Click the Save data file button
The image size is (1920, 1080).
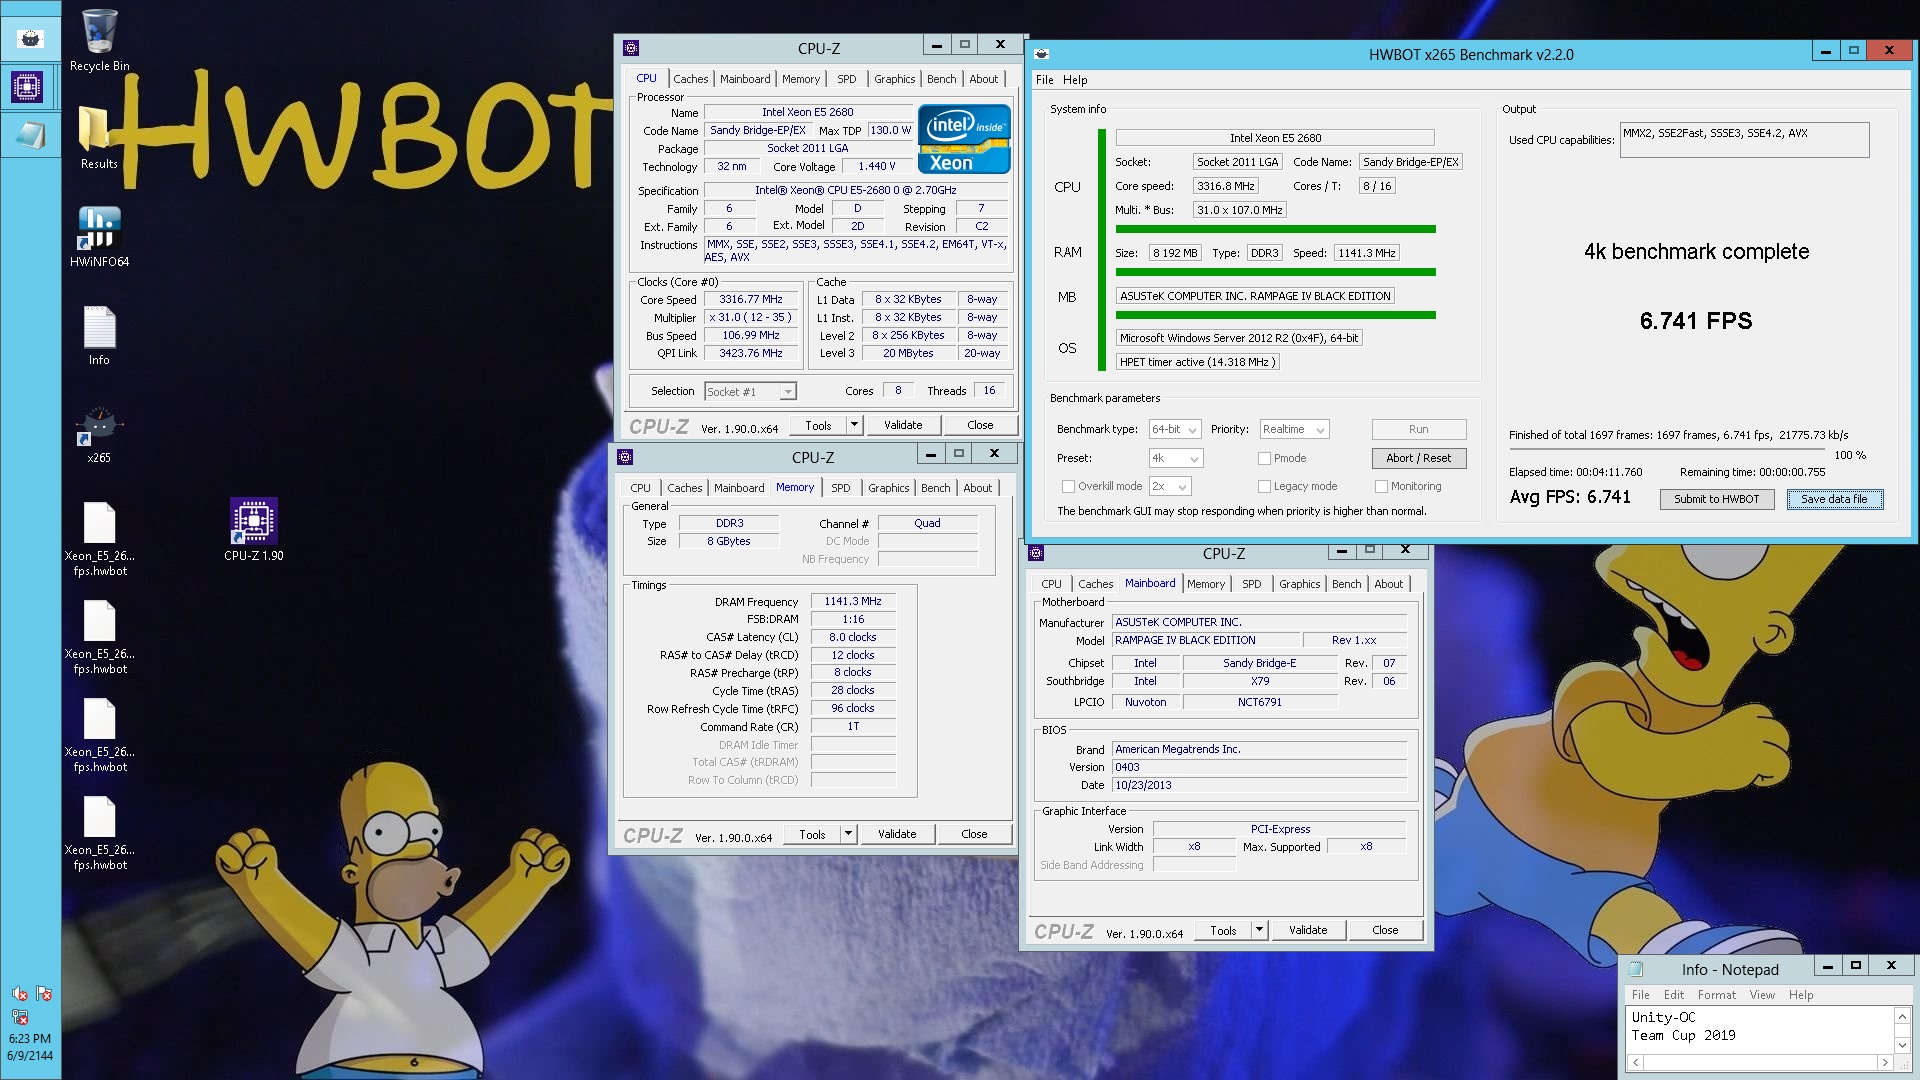(1834, 499)
